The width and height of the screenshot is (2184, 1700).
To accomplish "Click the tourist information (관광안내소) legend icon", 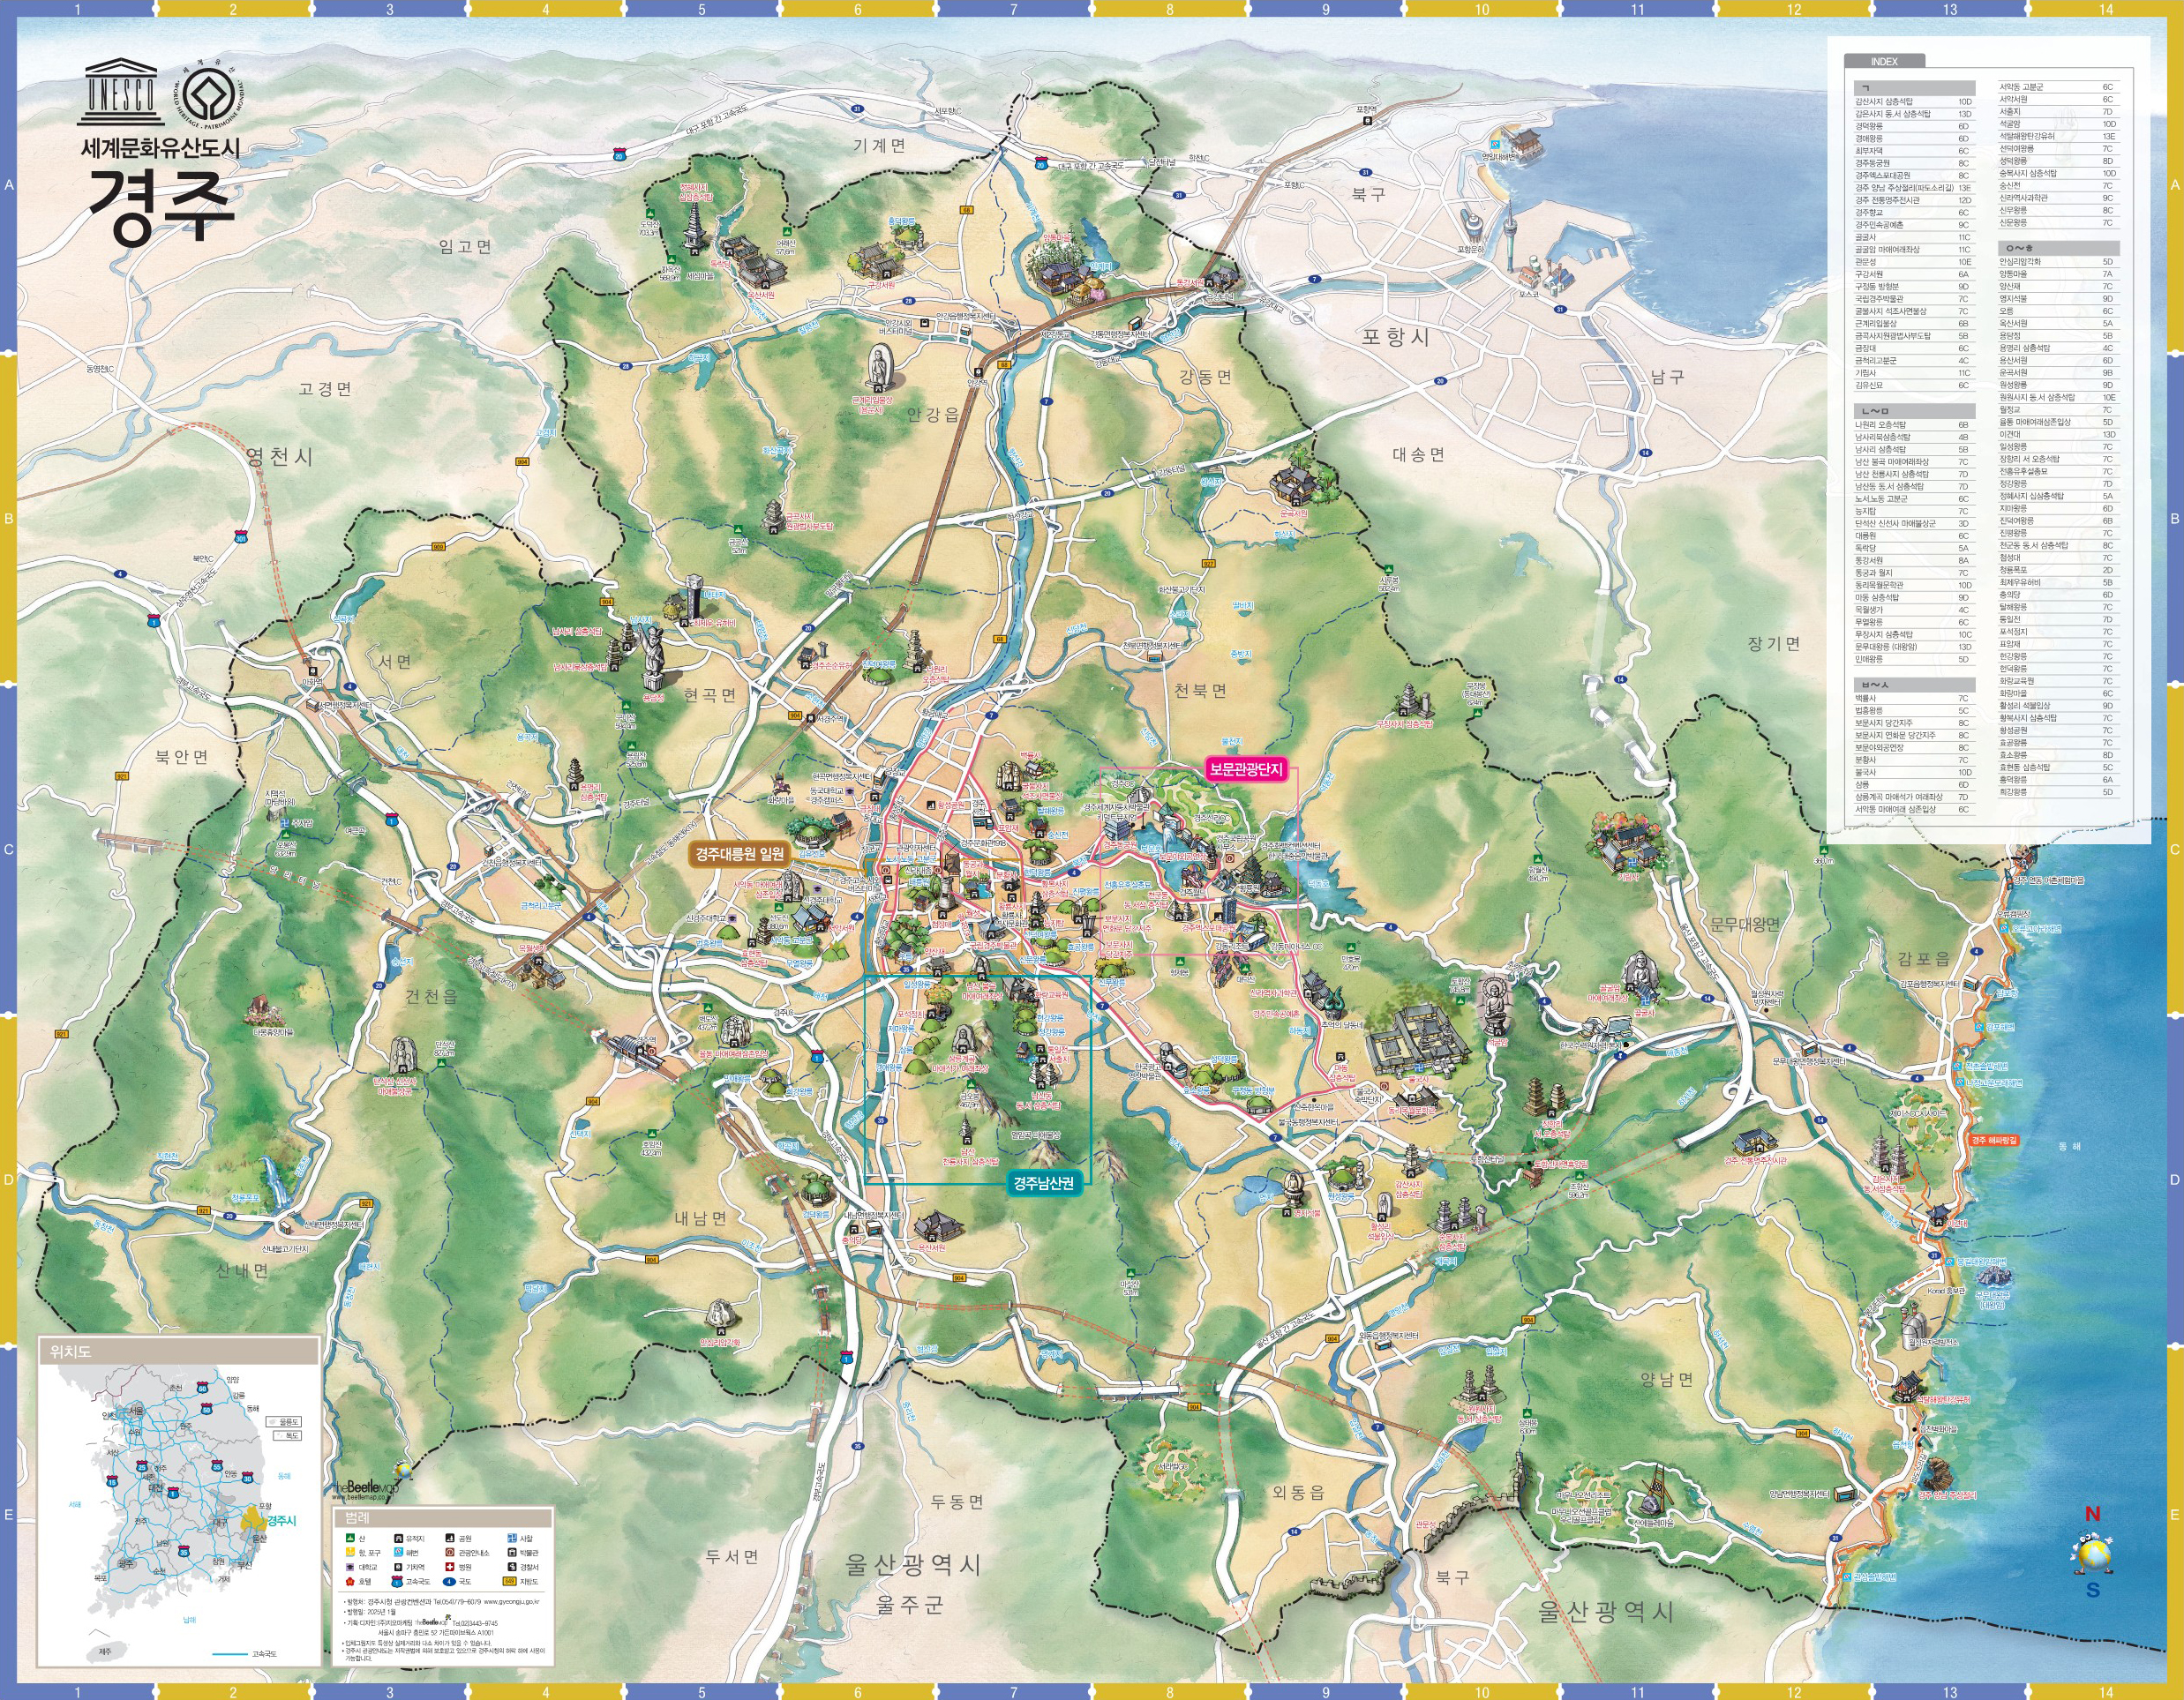I will click(451, 1552).
